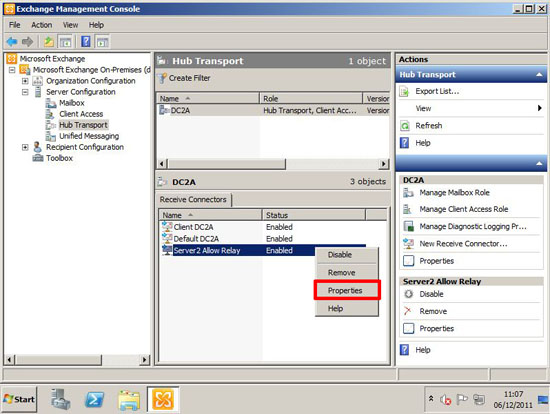Click tree pane horizontal scrollbar right arrow
This screenshot has width=550, height=414.
coord(144,360)
